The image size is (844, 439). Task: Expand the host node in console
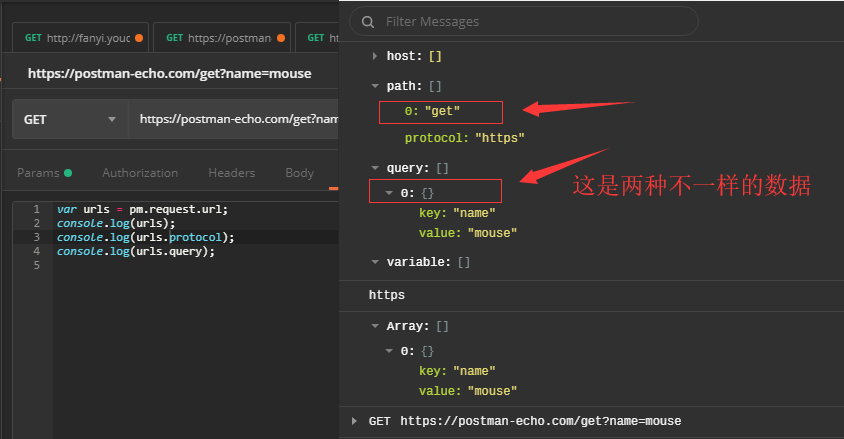tap(375, 56)
